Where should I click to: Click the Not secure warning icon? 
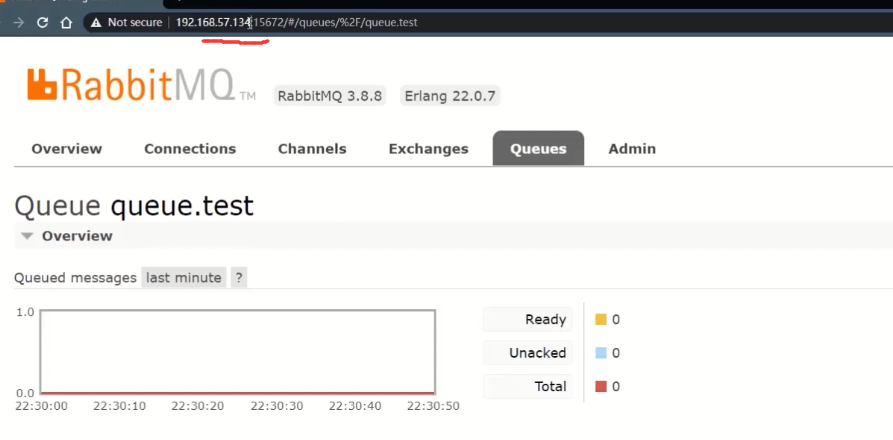point(96,22)
